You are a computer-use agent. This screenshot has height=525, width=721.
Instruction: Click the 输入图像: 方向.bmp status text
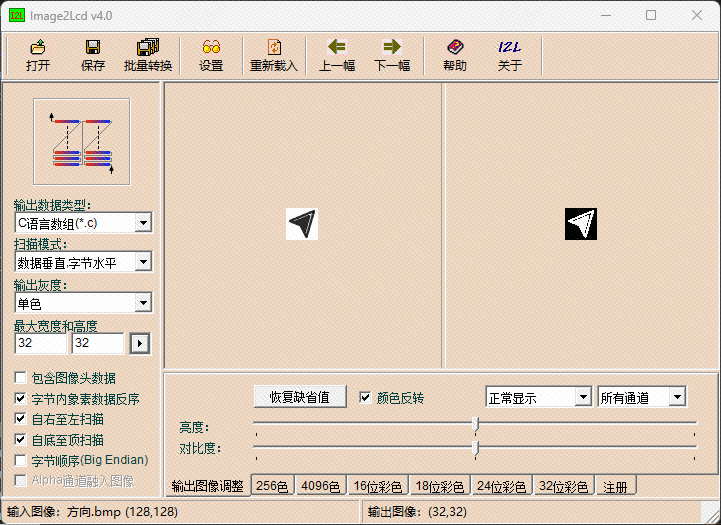[92, 512]
